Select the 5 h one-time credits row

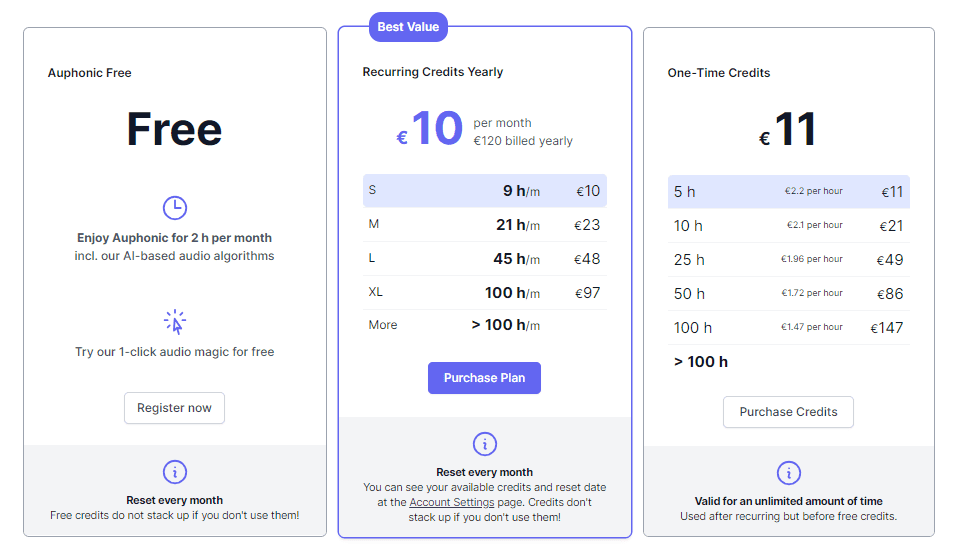pyautogui.click(x=789, y=192)
